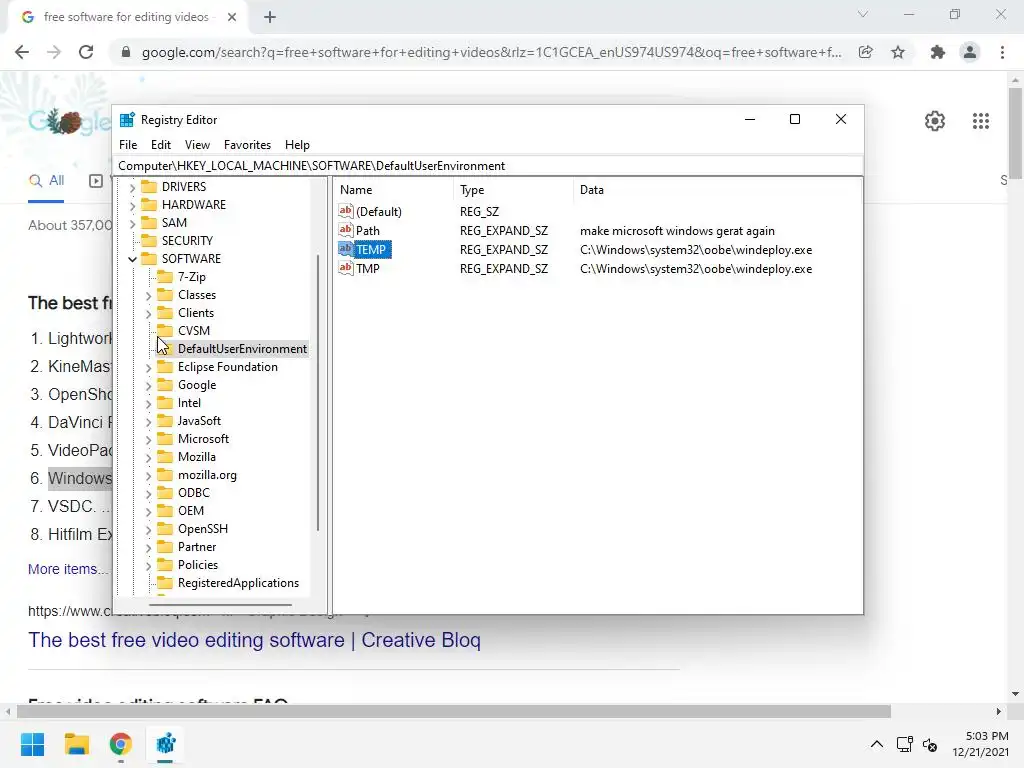Image resolution: width=1024 pixels, height=768 pixels.
Task: Open File Explorer from the taskbar
Action: click(76, 744)
